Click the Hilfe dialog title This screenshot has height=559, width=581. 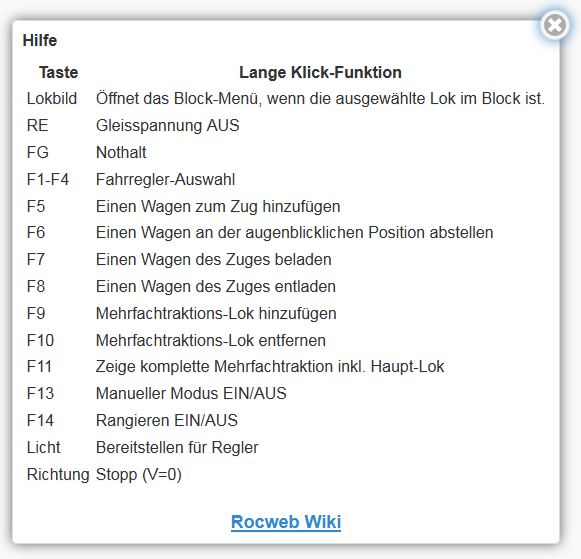(x=40, y=40)
